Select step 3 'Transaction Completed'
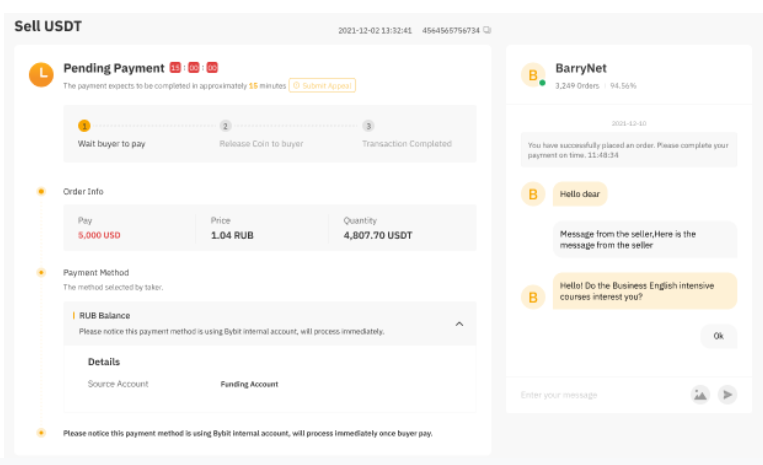Image resolution: width=763 pixels, height=465 pixels. pyautogui.click(x=368, y=126)
